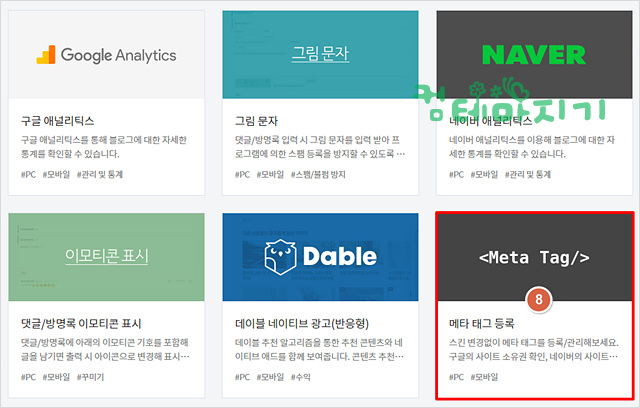Click the 스킨 변경없이 메타 태그 description
Viewport: 640px width, 408px height.
(x=533, y=349)
